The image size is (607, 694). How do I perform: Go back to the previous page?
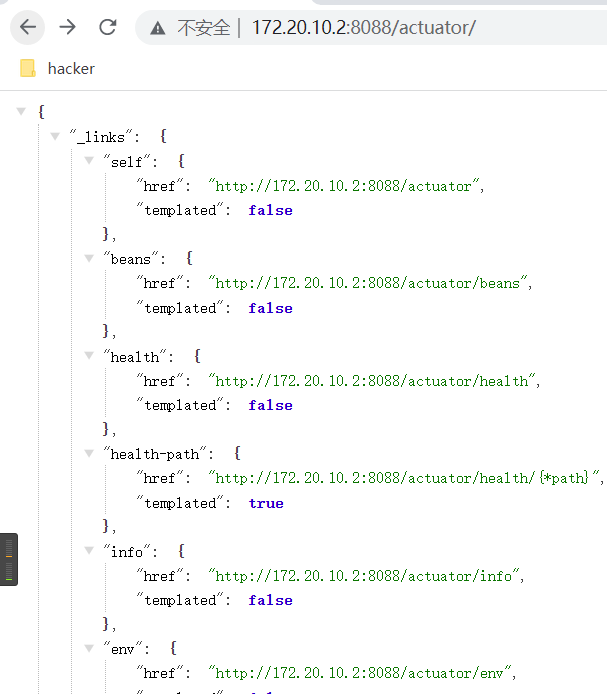27,27
